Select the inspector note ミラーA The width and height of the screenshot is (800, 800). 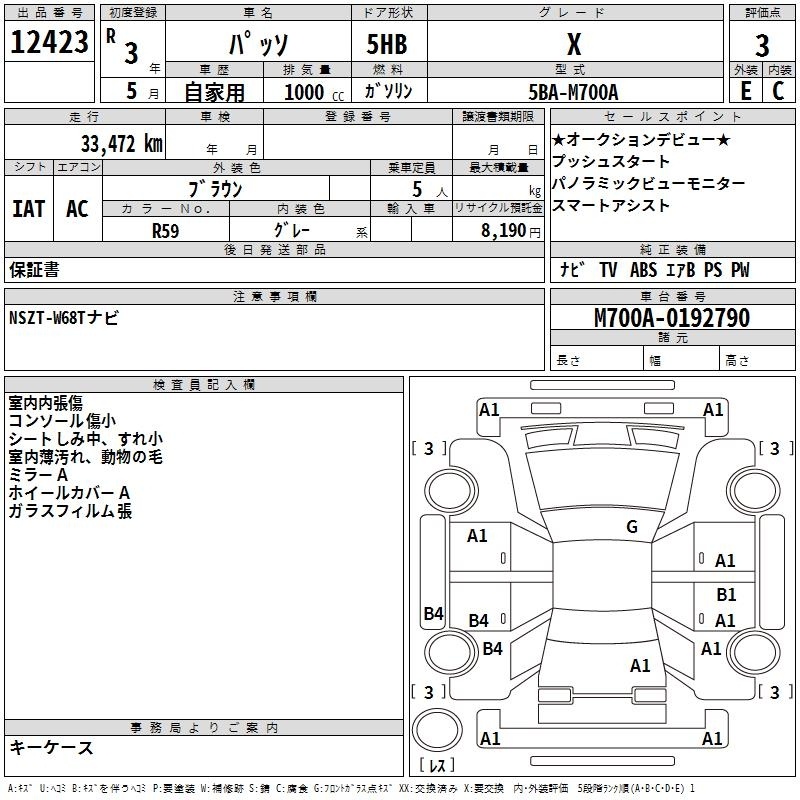point(38,475)
